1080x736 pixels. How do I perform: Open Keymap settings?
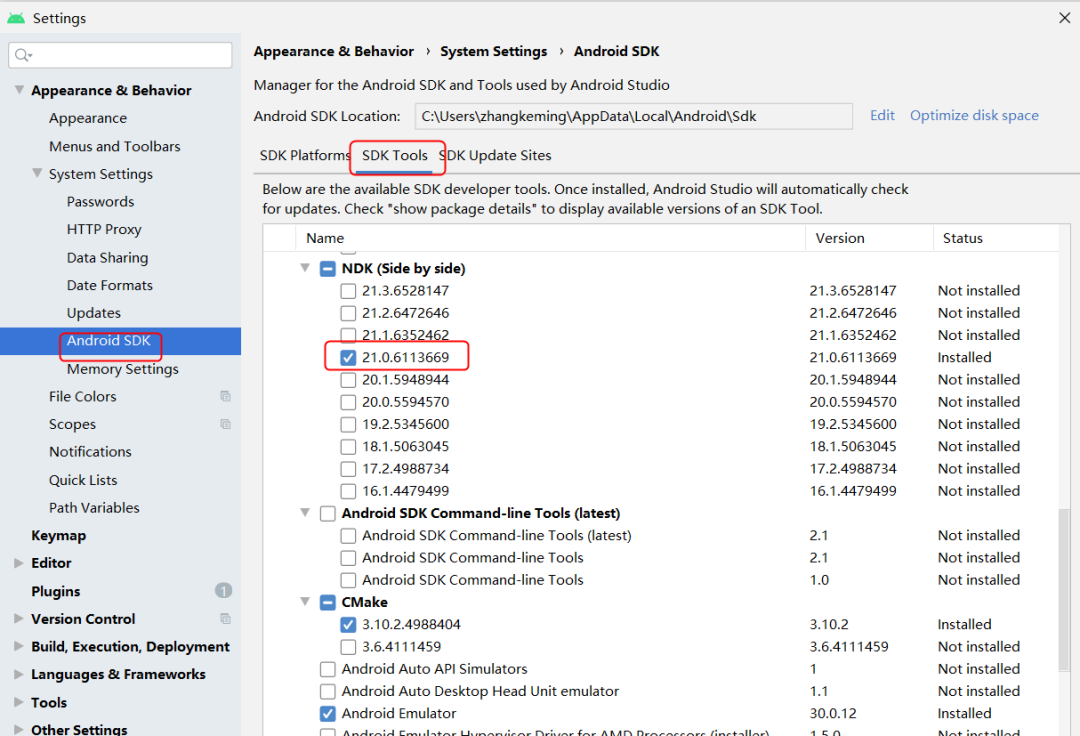[58, 535]
